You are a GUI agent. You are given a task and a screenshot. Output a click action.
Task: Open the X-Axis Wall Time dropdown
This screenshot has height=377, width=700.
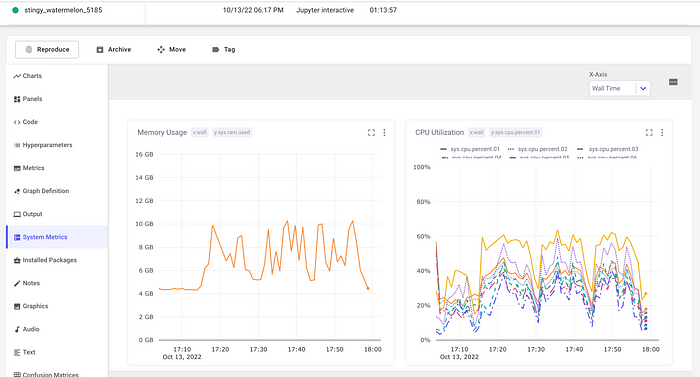[620, 88]
